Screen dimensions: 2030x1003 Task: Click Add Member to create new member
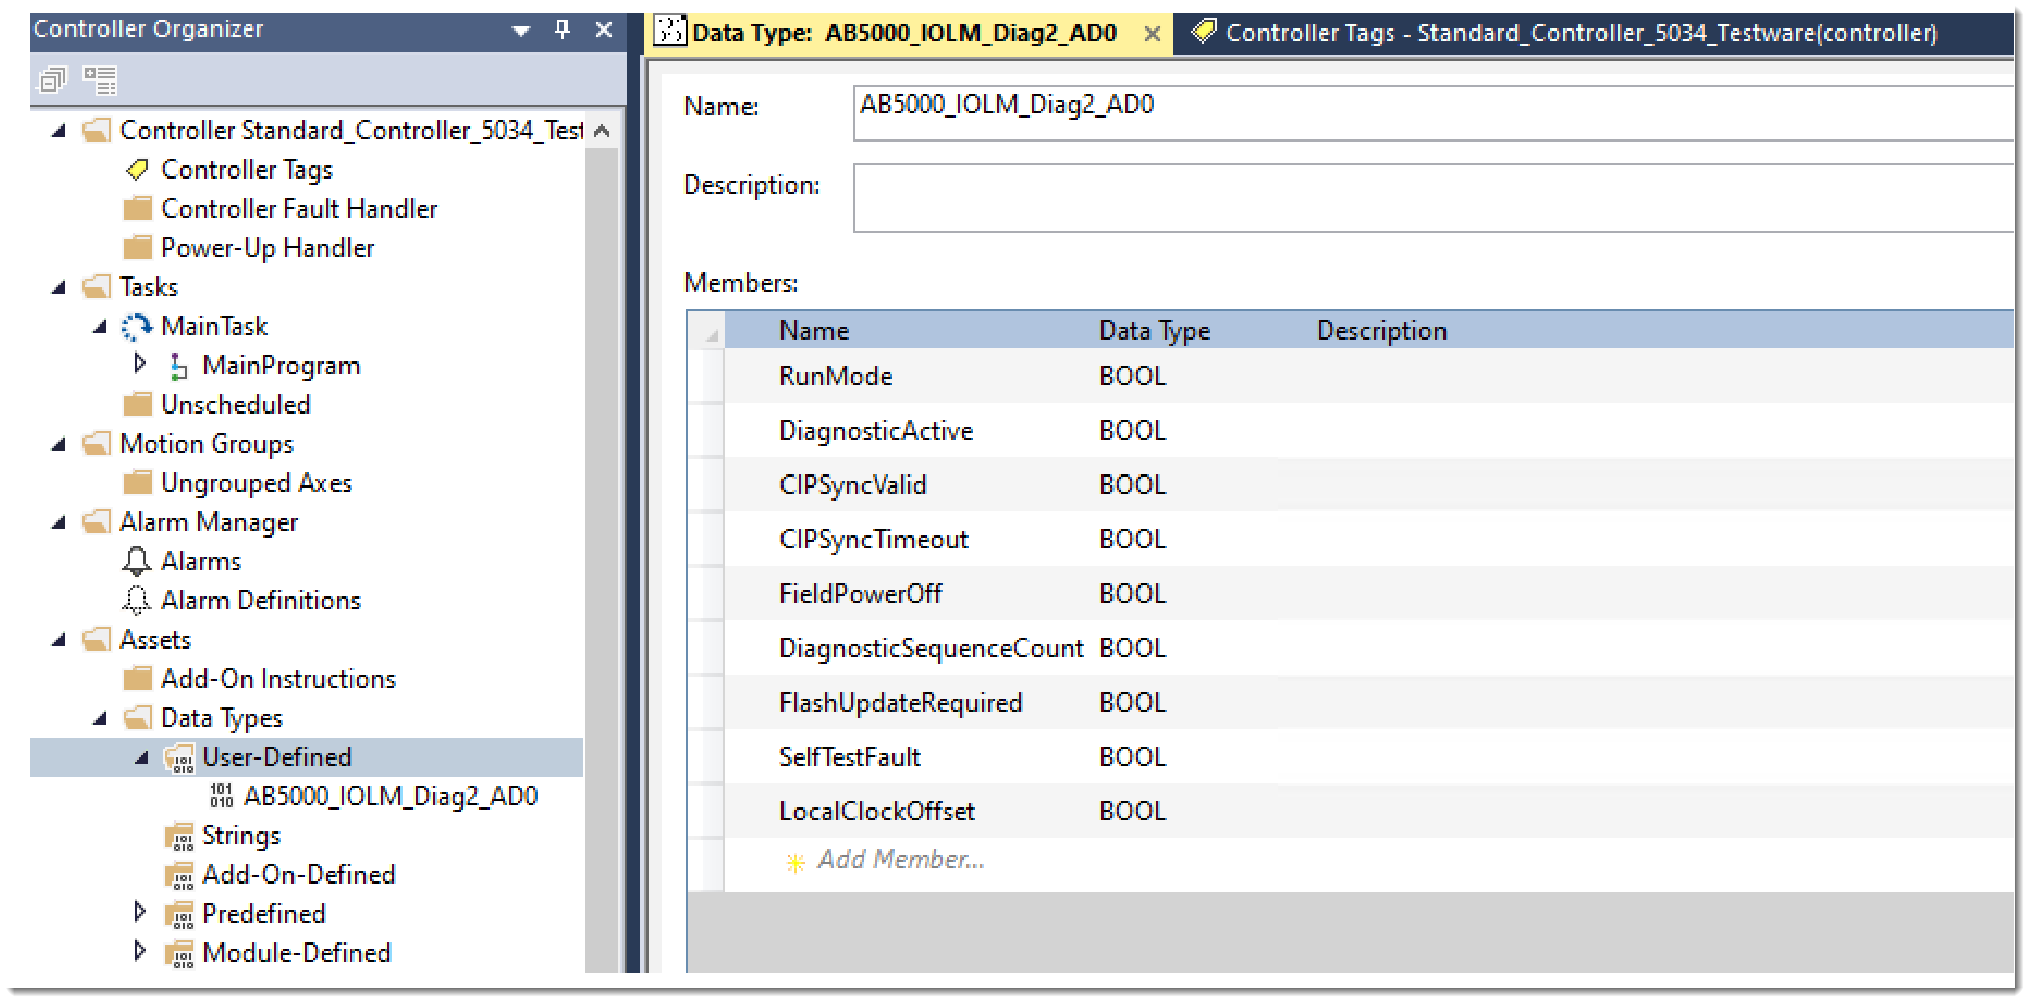pos(900,860)
